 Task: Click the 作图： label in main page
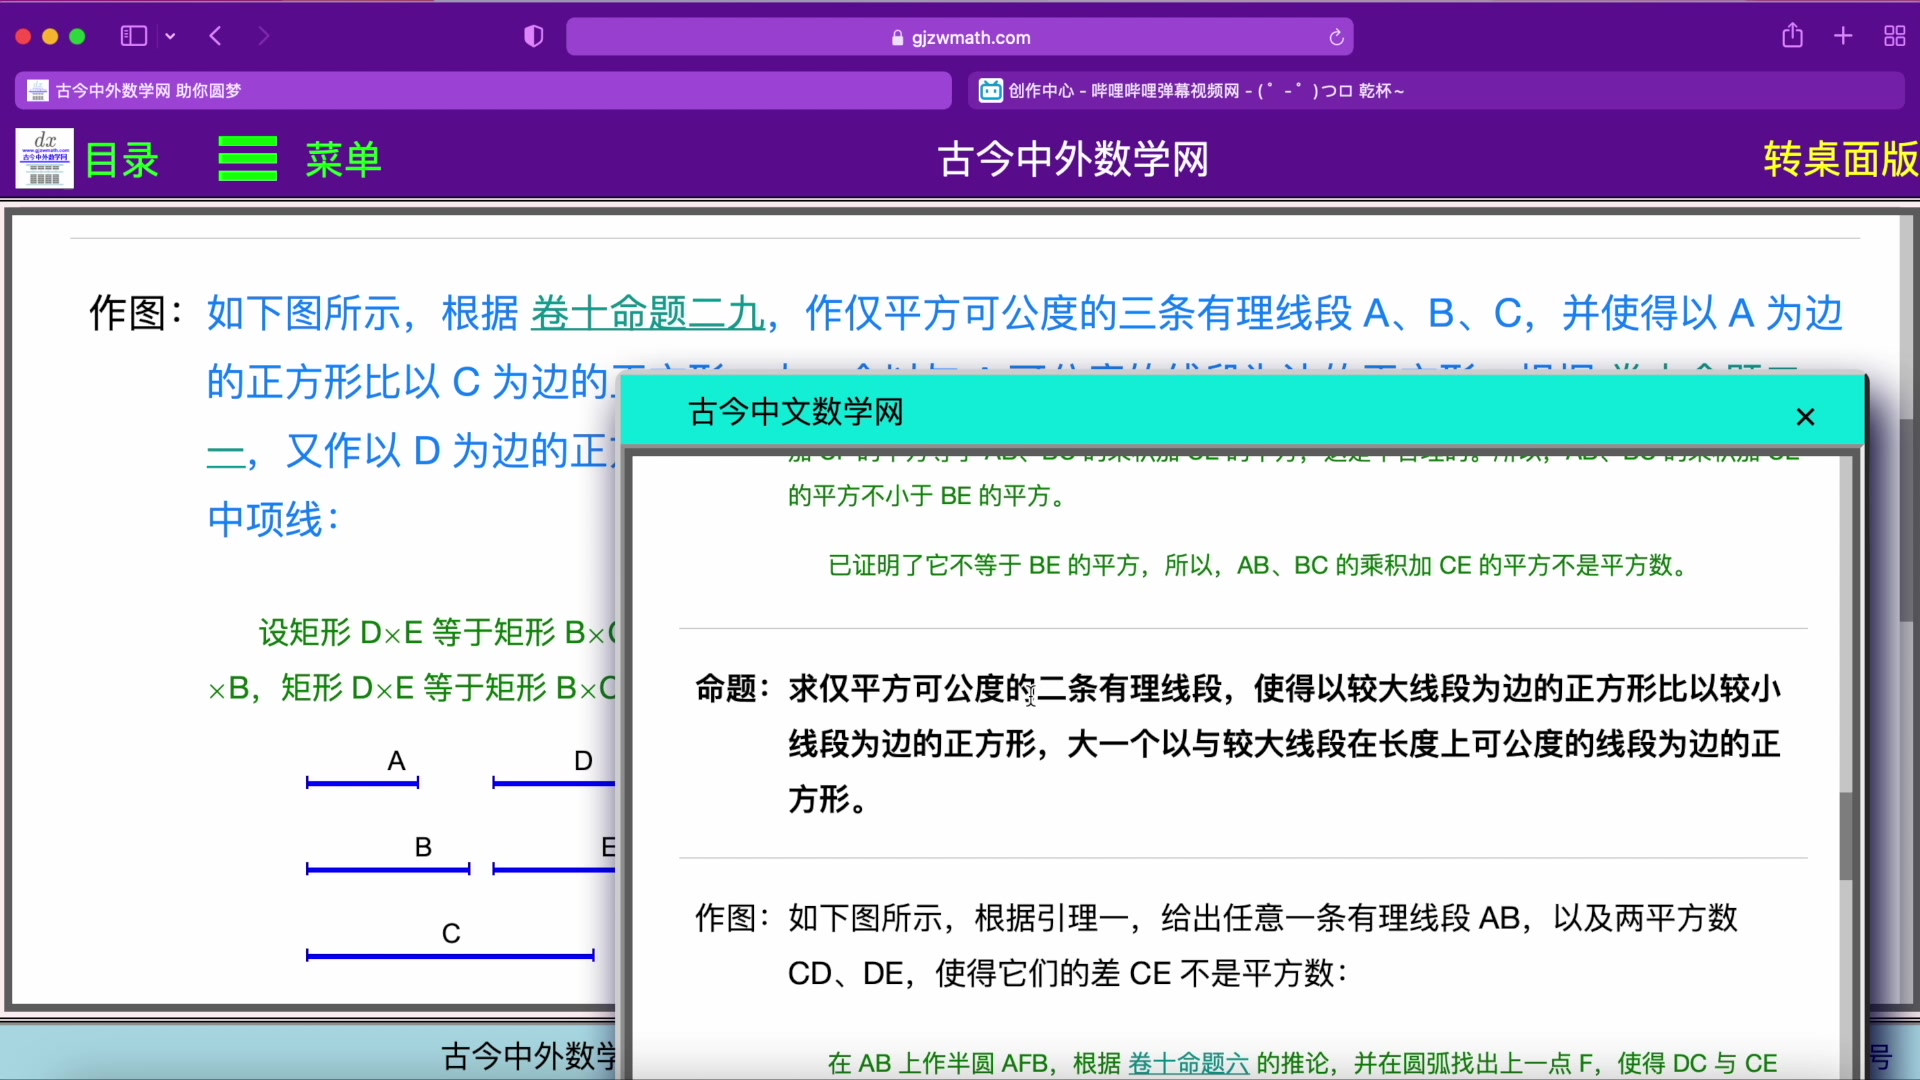[x=137, y=314]
